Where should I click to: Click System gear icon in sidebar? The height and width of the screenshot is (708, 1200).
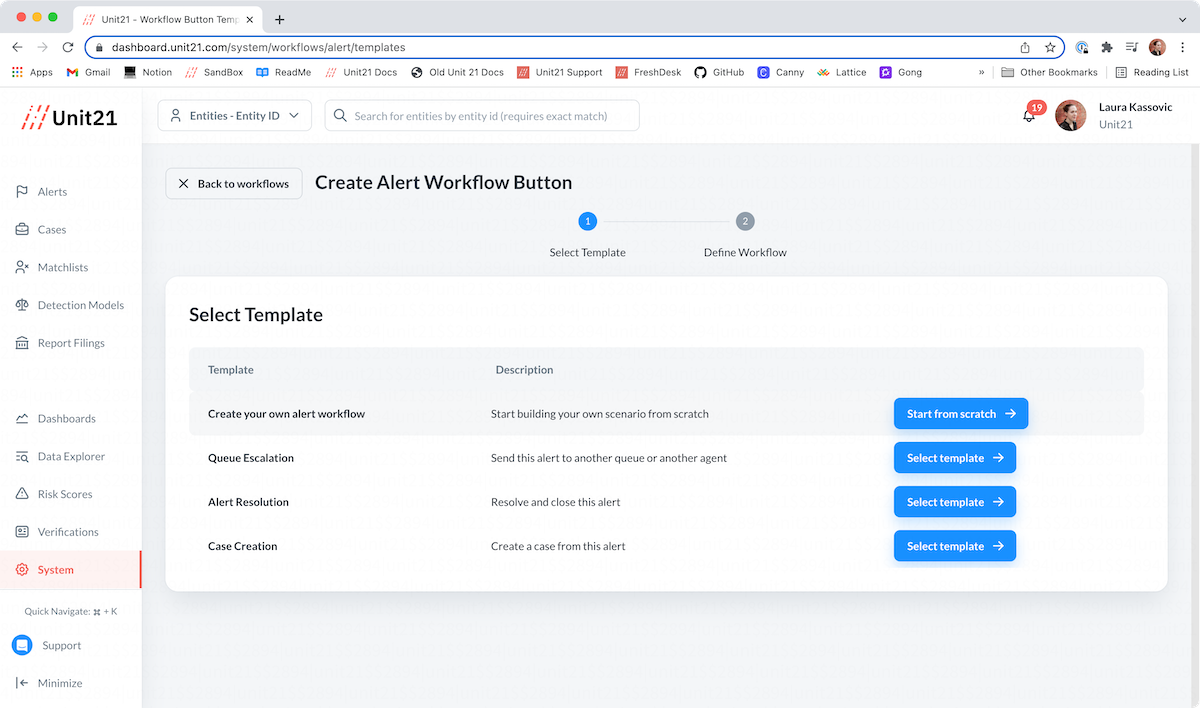tap(22, 570)
